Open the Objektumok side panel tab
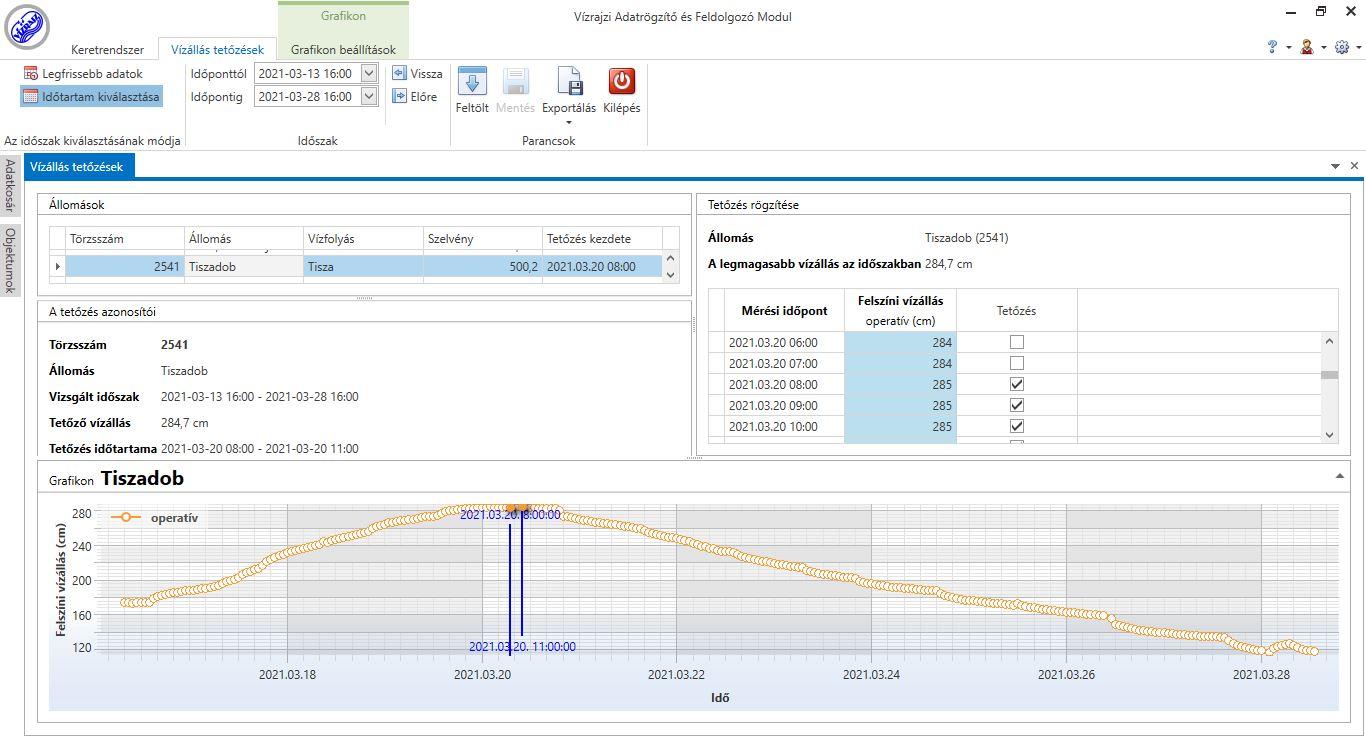The height and width of the screenshot is (737, 1366). [10, 260]
